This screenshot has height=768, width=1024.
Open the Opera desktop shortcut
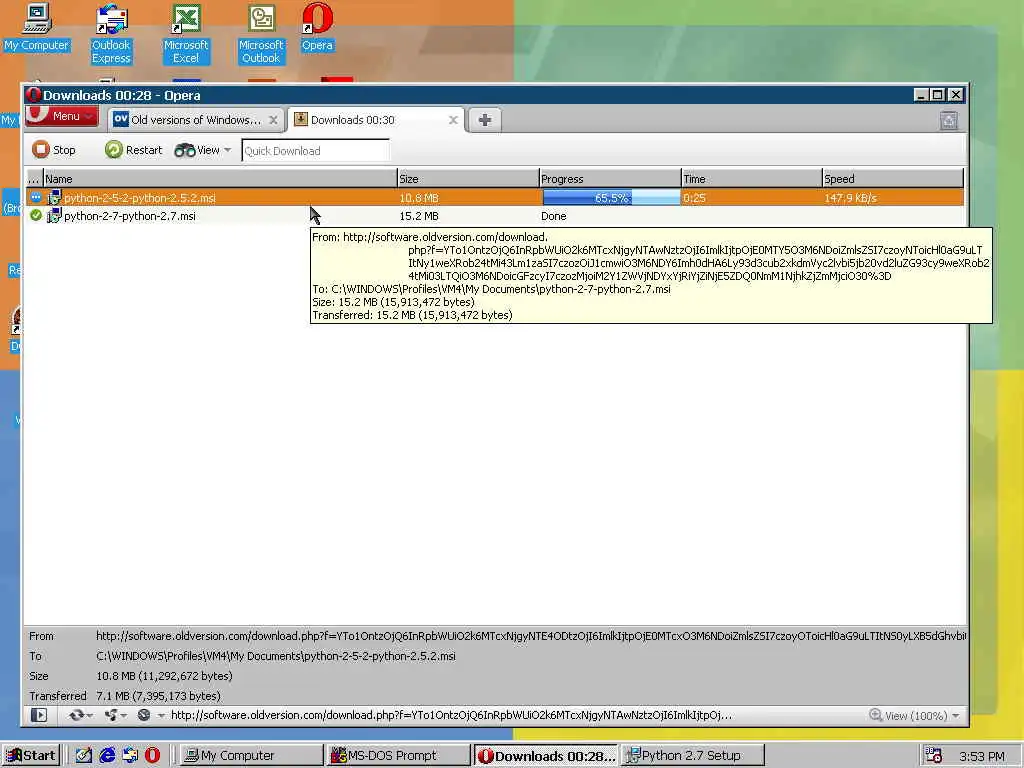[317, 27]
